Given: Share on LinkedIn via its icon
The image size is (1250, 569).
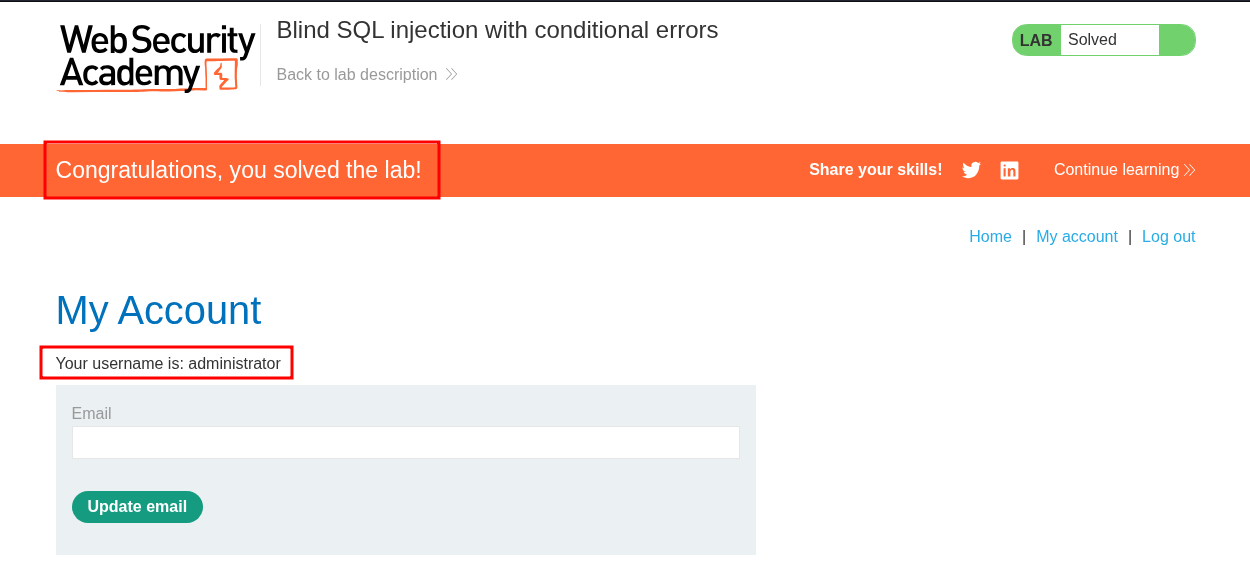Looking at the screenshot, I should click(1009, 170).
